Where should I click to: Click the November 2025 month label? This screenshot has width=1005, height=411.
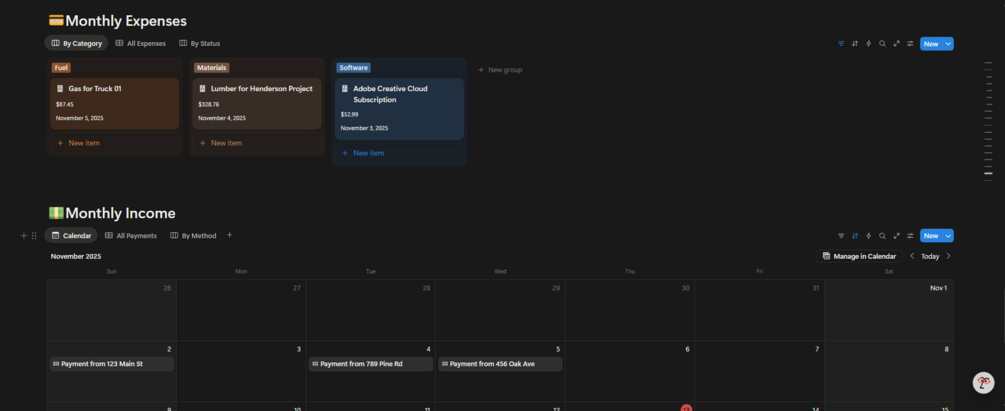click(x=76, y=256)
